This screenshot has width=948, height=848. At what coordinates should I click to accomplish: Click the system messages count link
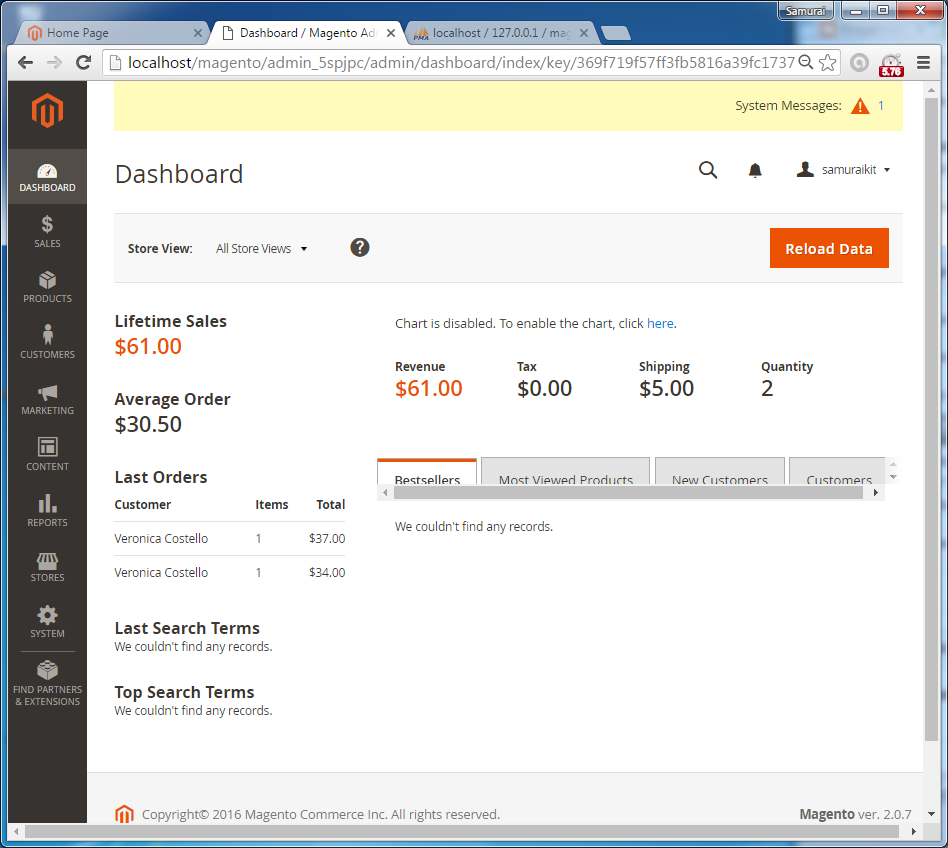point(881,106)
